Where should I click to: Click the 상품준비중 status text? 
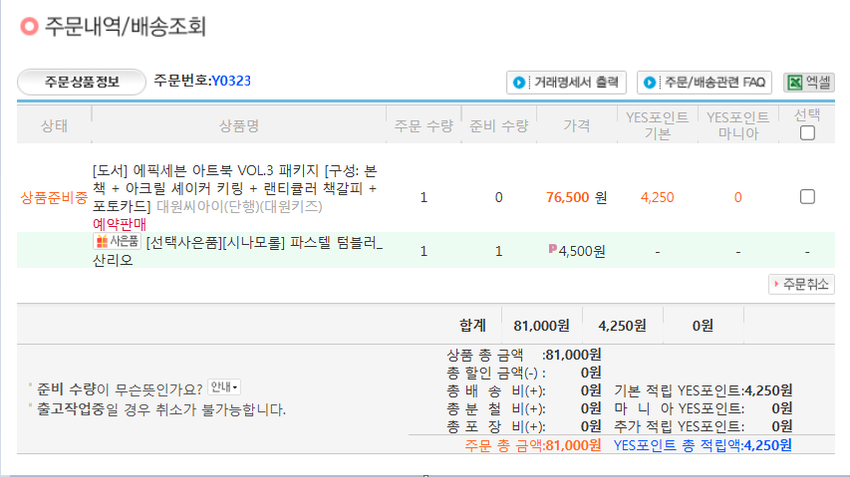(54, 197)
